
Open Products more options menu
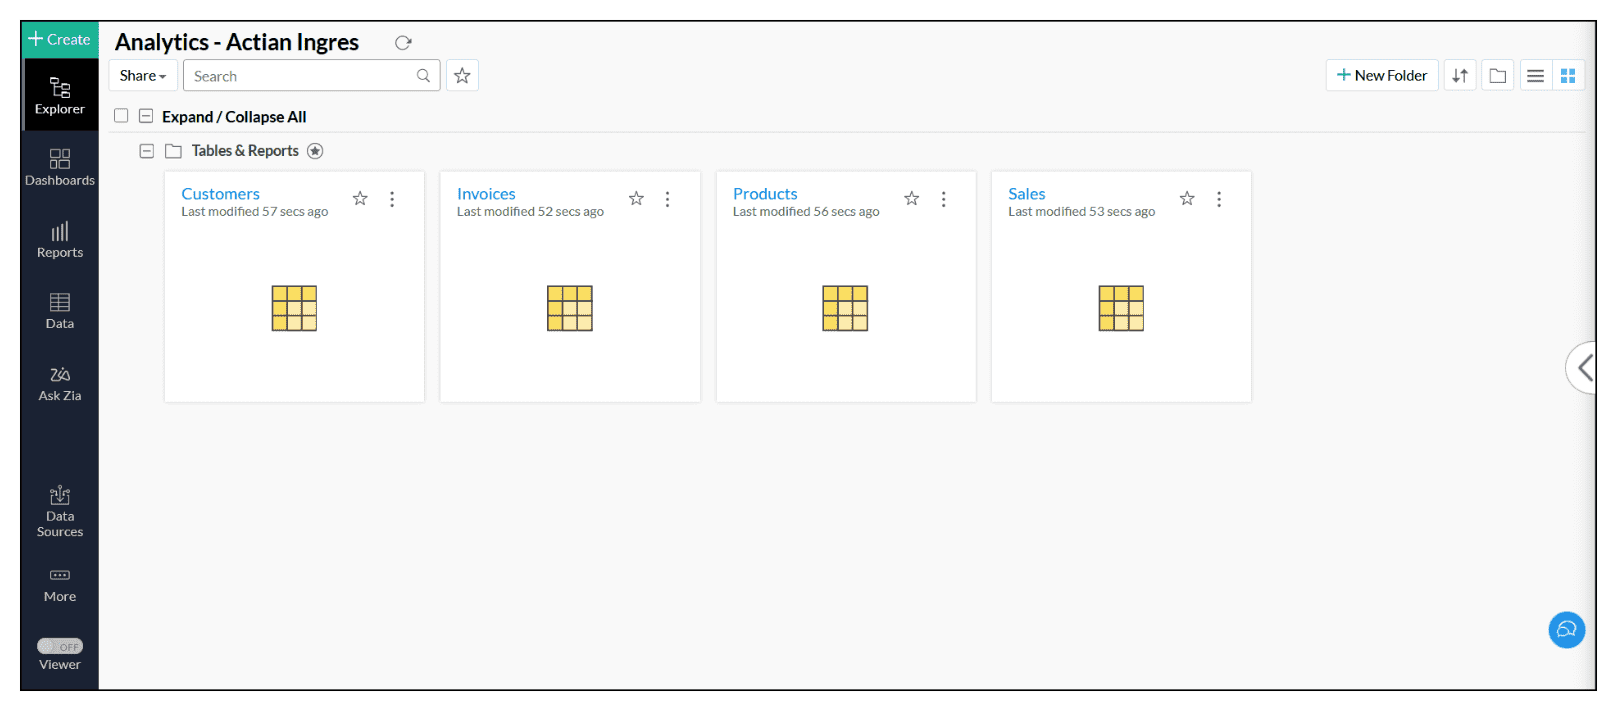(943, 199)
